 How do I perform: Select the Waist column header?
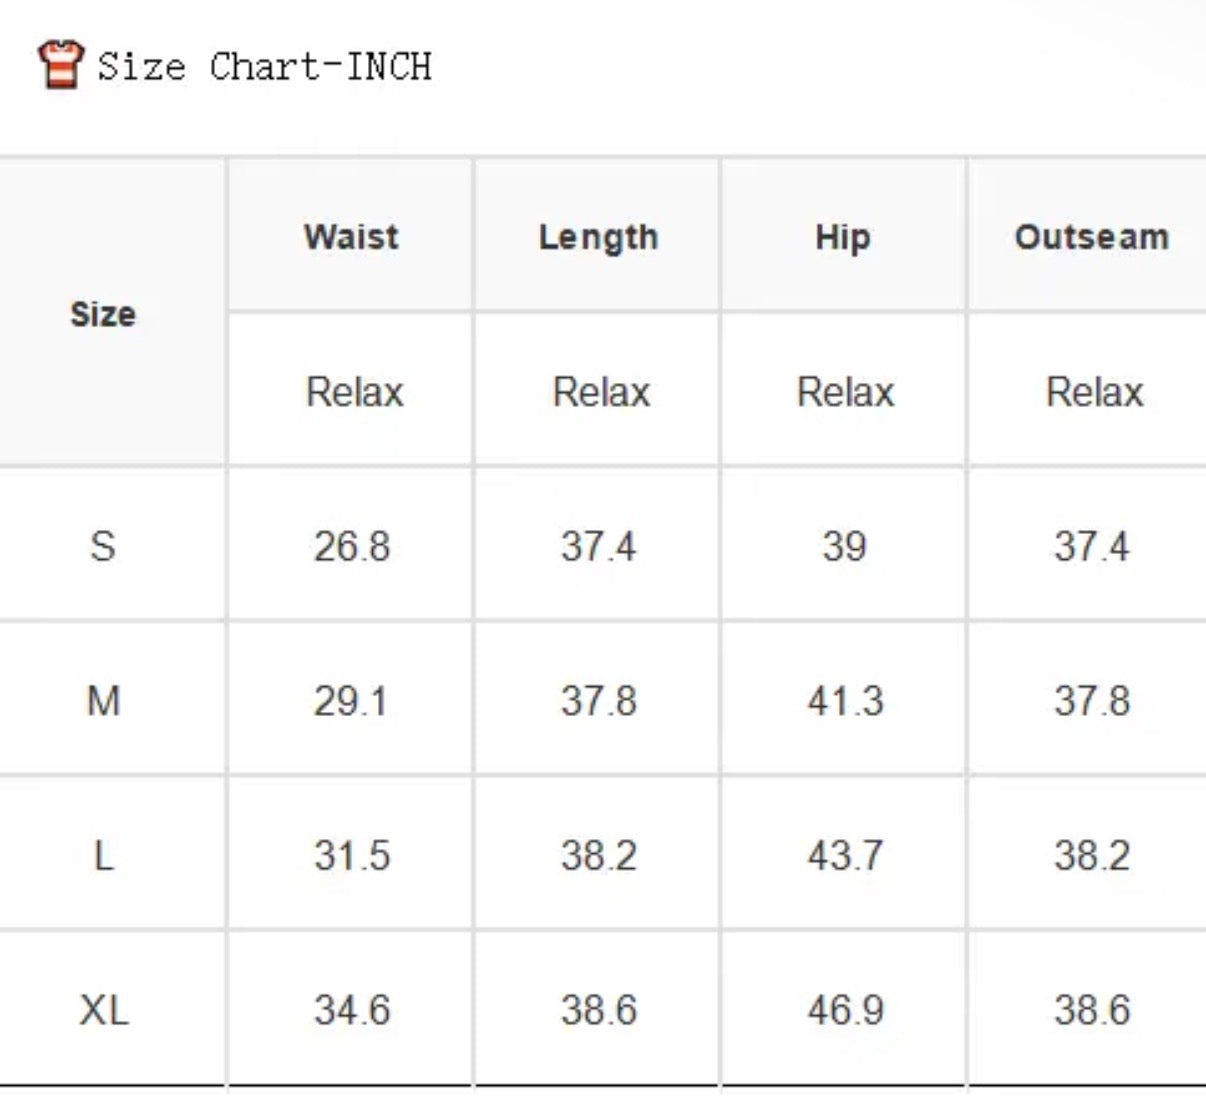[351, 237]
